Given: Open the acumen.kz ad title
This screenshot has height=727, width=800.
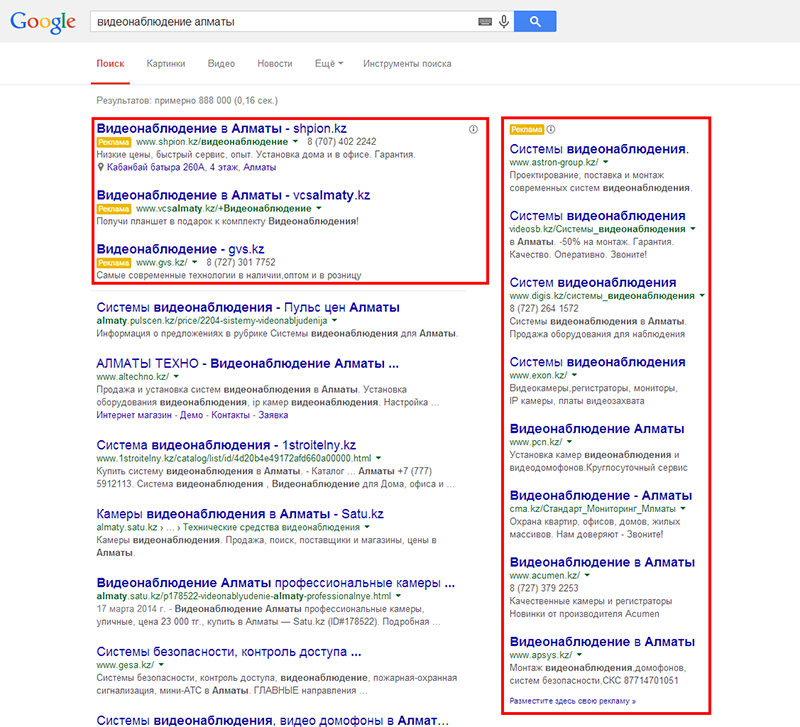Looking at the screenshot, I should 602,562.
